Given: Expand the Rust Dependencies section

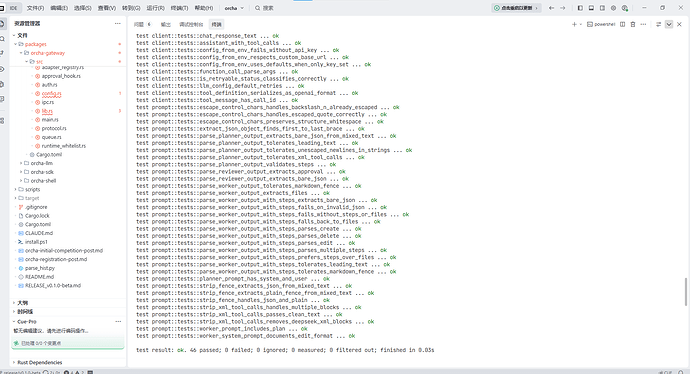Looking at the screenshot, I should pos(40,363).
